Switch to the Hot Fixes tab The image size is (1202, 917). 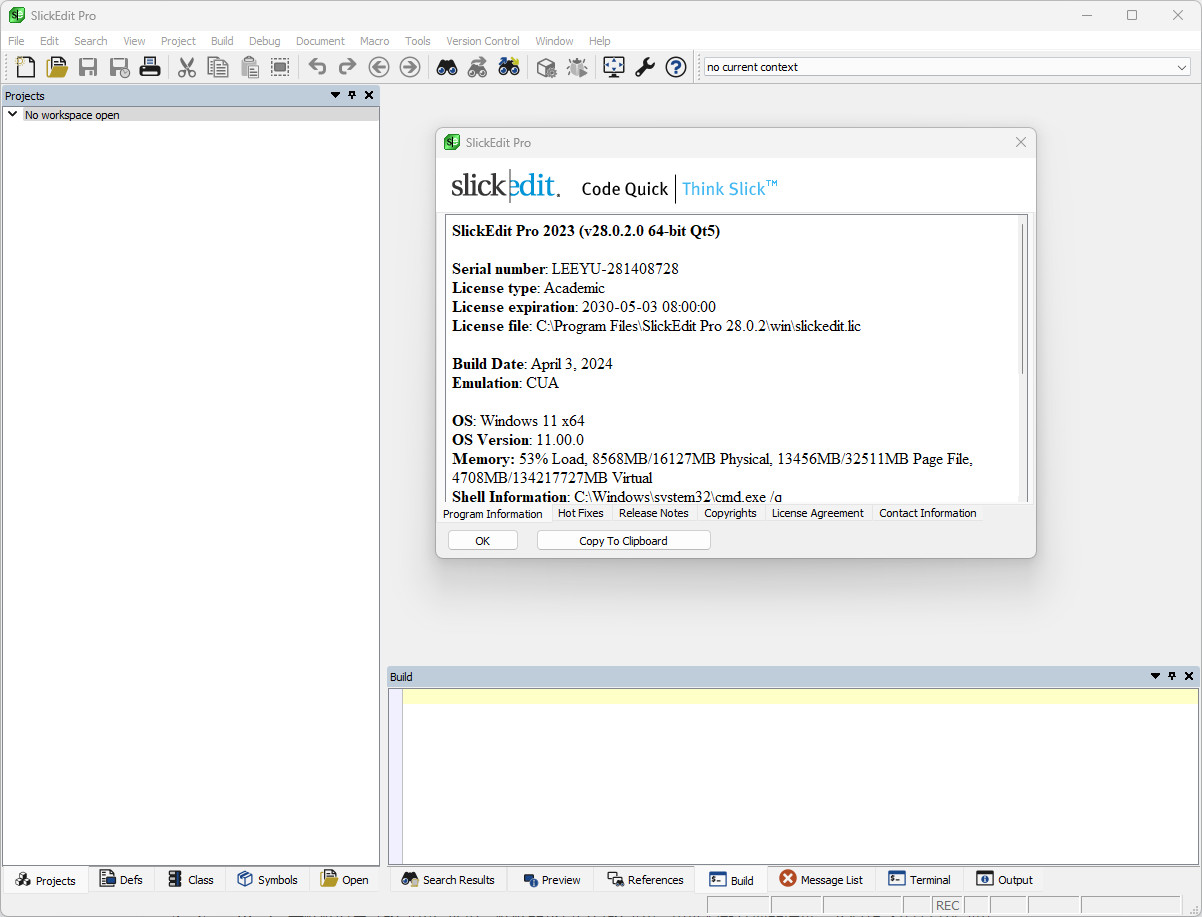(x=581, y=513)
